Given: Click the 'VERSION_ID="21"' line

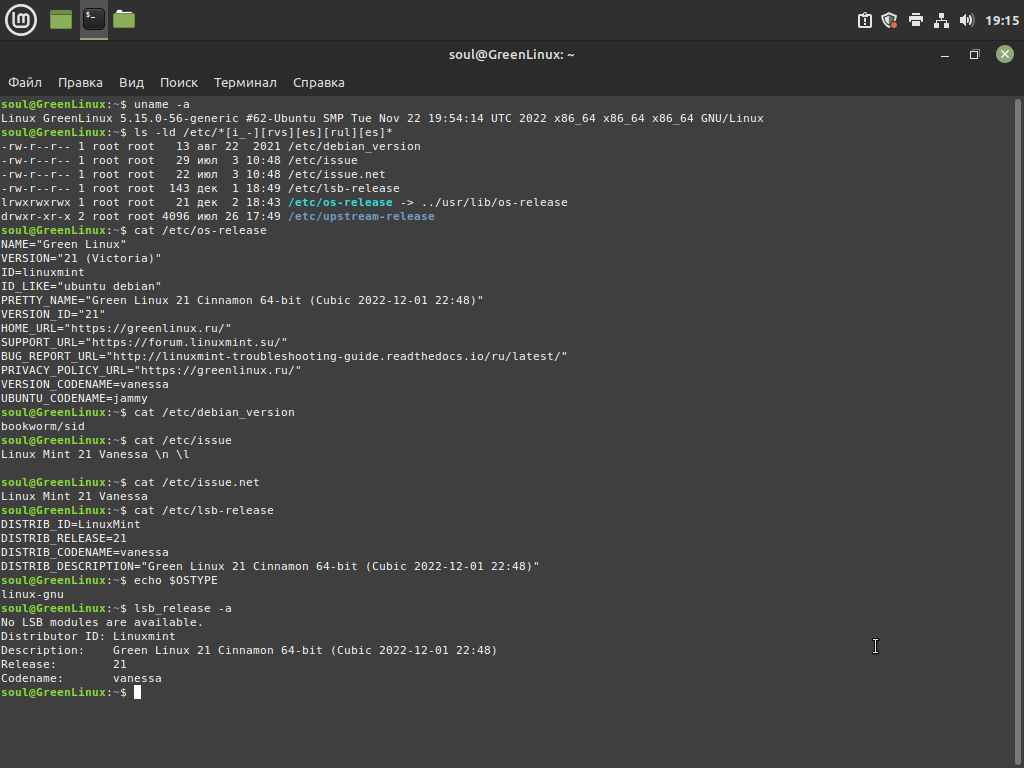Looking at the screenshot, I should [53, 315].
